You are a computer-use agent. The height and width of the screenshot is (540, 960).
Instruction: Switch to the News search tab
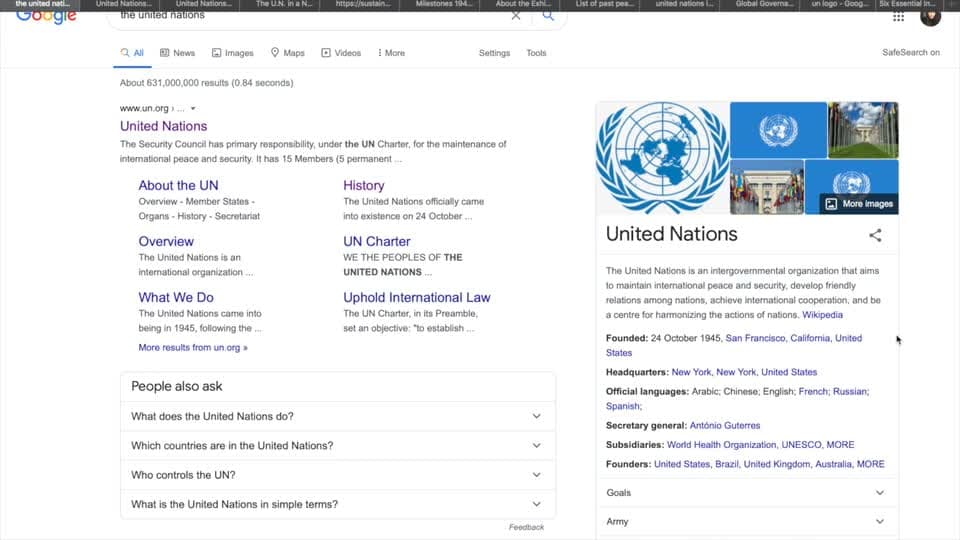tap(178, 53)
